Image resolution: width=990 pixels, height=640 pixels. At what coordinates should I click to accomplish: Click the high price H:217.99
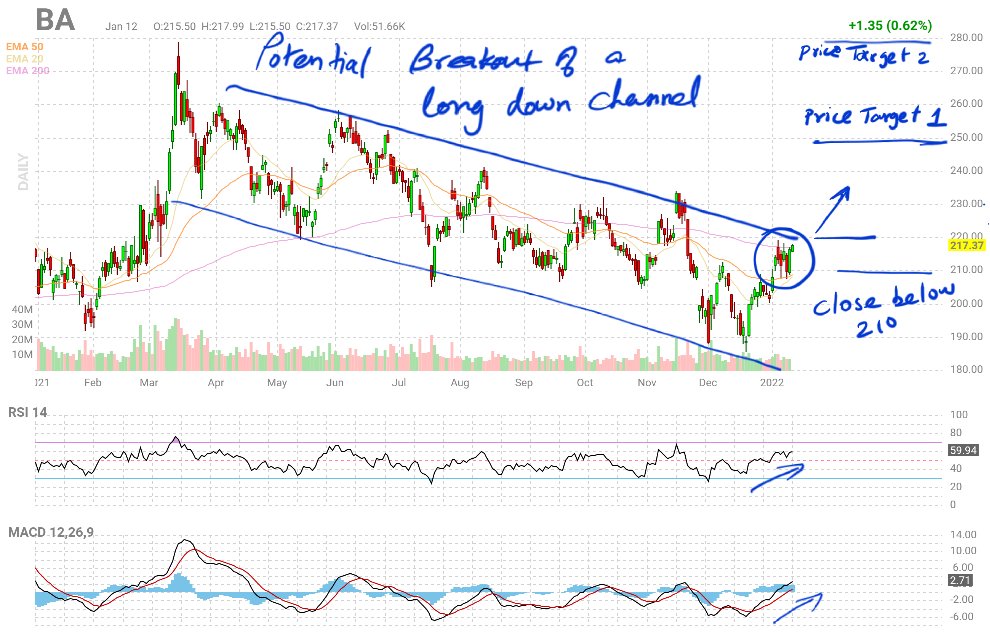[222, 27]
